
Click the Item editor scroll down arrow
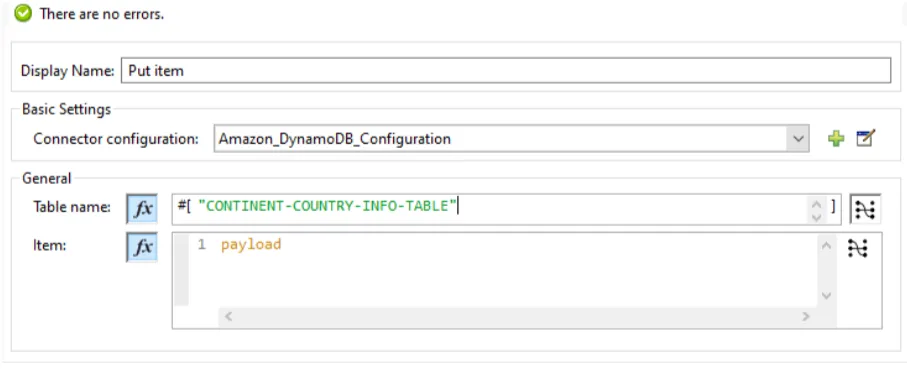(x=826, y=296)
